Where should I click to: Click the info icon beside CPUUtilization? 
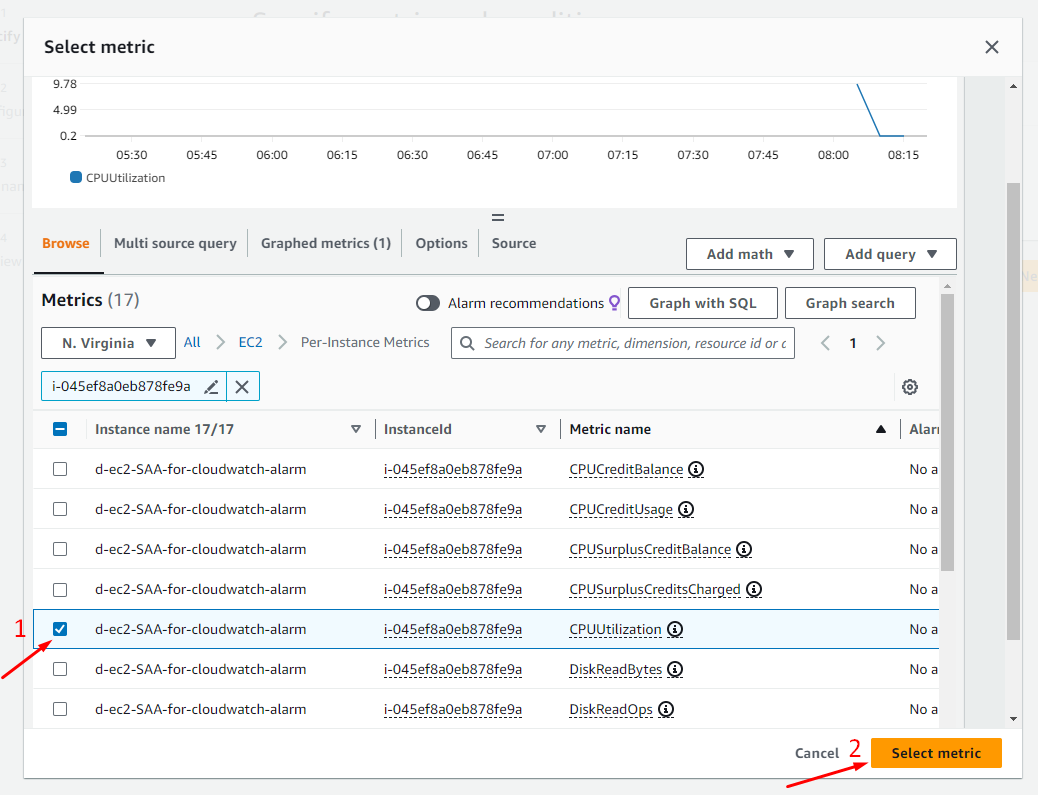675,629
